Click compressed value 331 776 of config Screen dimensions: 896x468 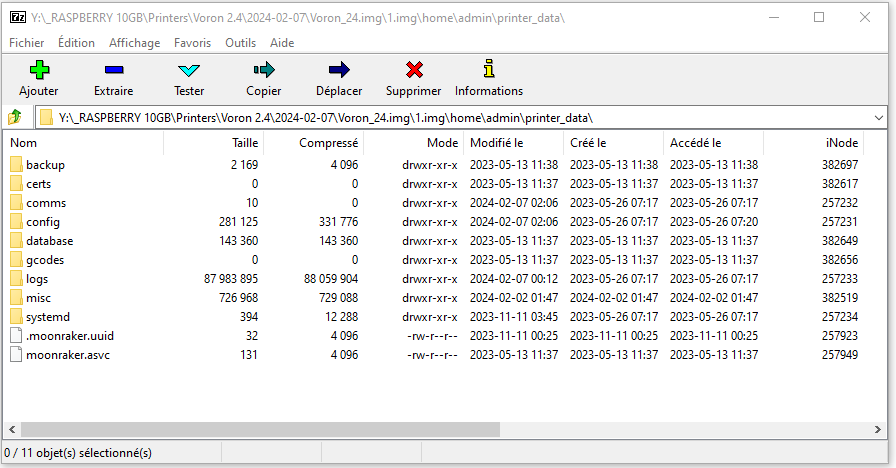[x=338, y=222]
